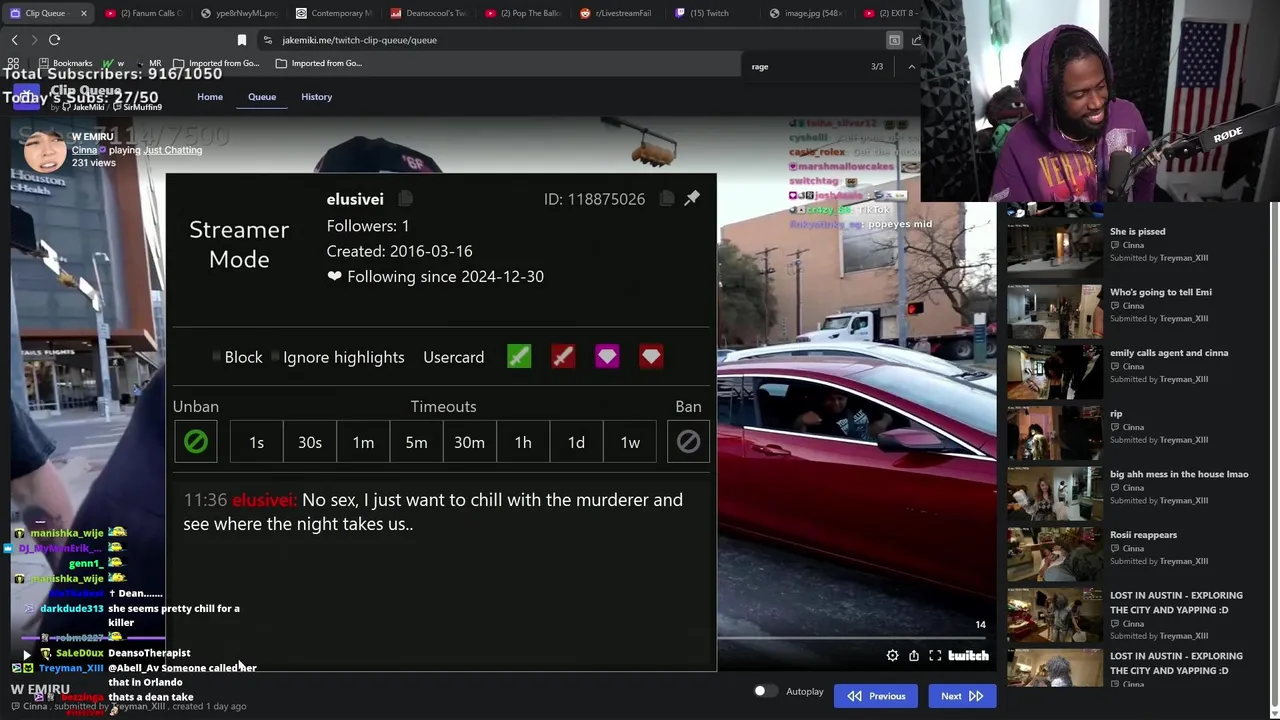Reload the browser page

pyautogui.click(x=54, y=40)
